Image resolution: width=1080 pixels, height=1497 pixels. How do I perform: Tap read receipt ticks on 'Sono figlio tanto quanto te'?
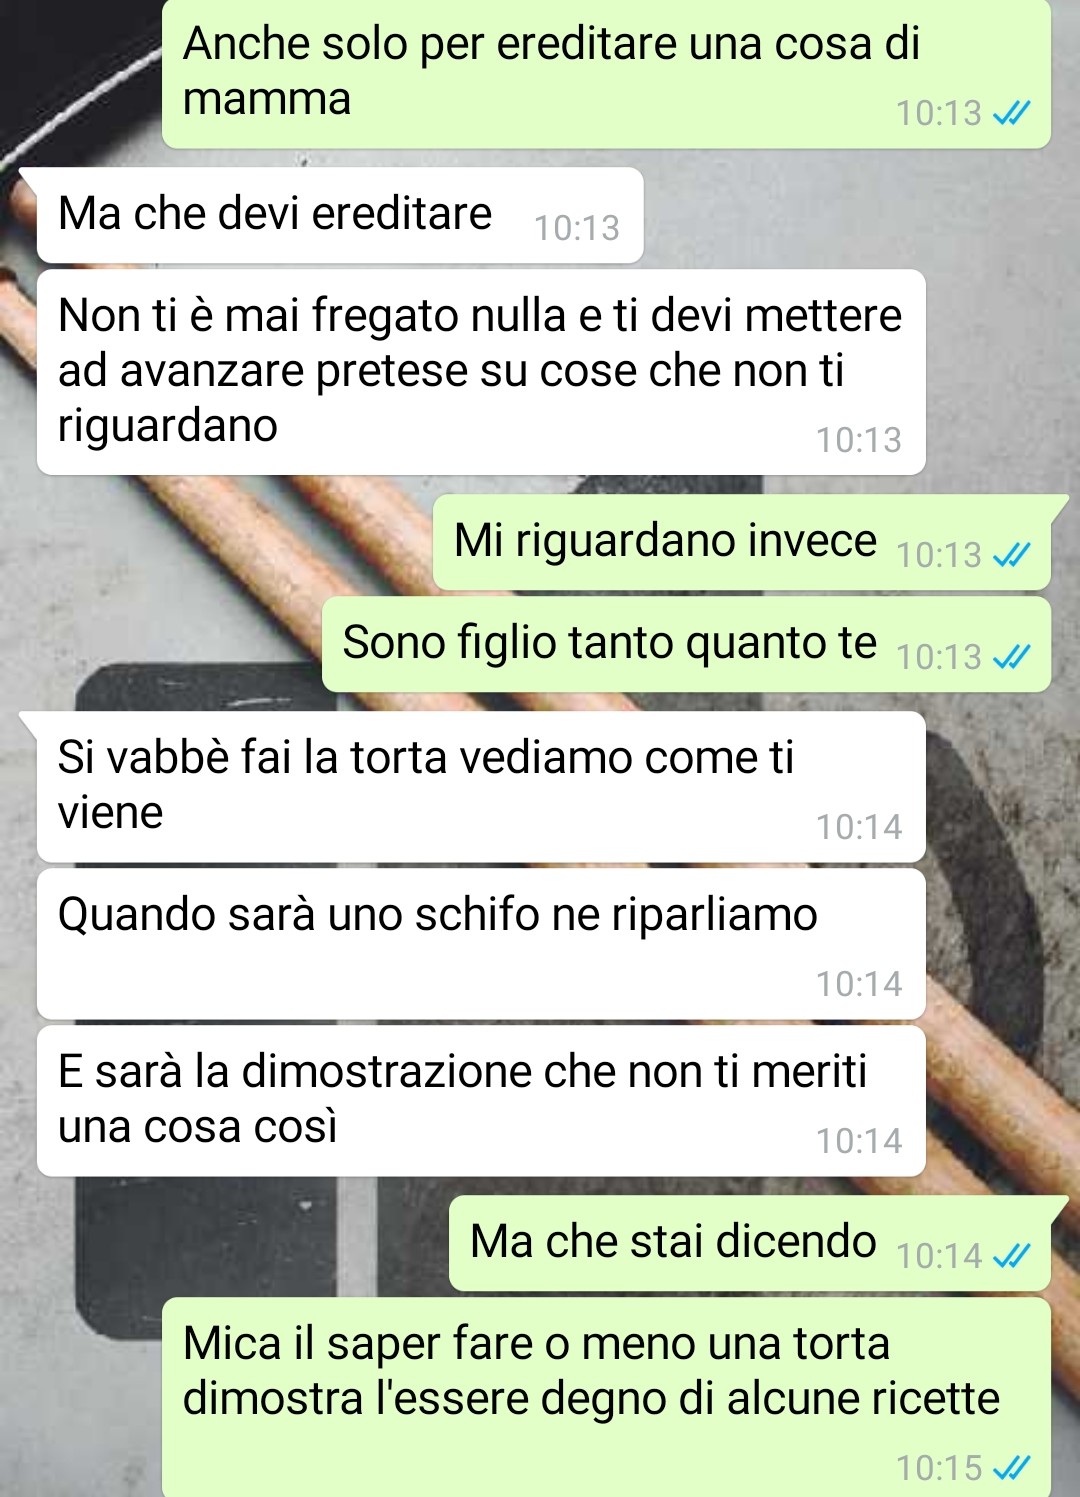click(1011, 656)
